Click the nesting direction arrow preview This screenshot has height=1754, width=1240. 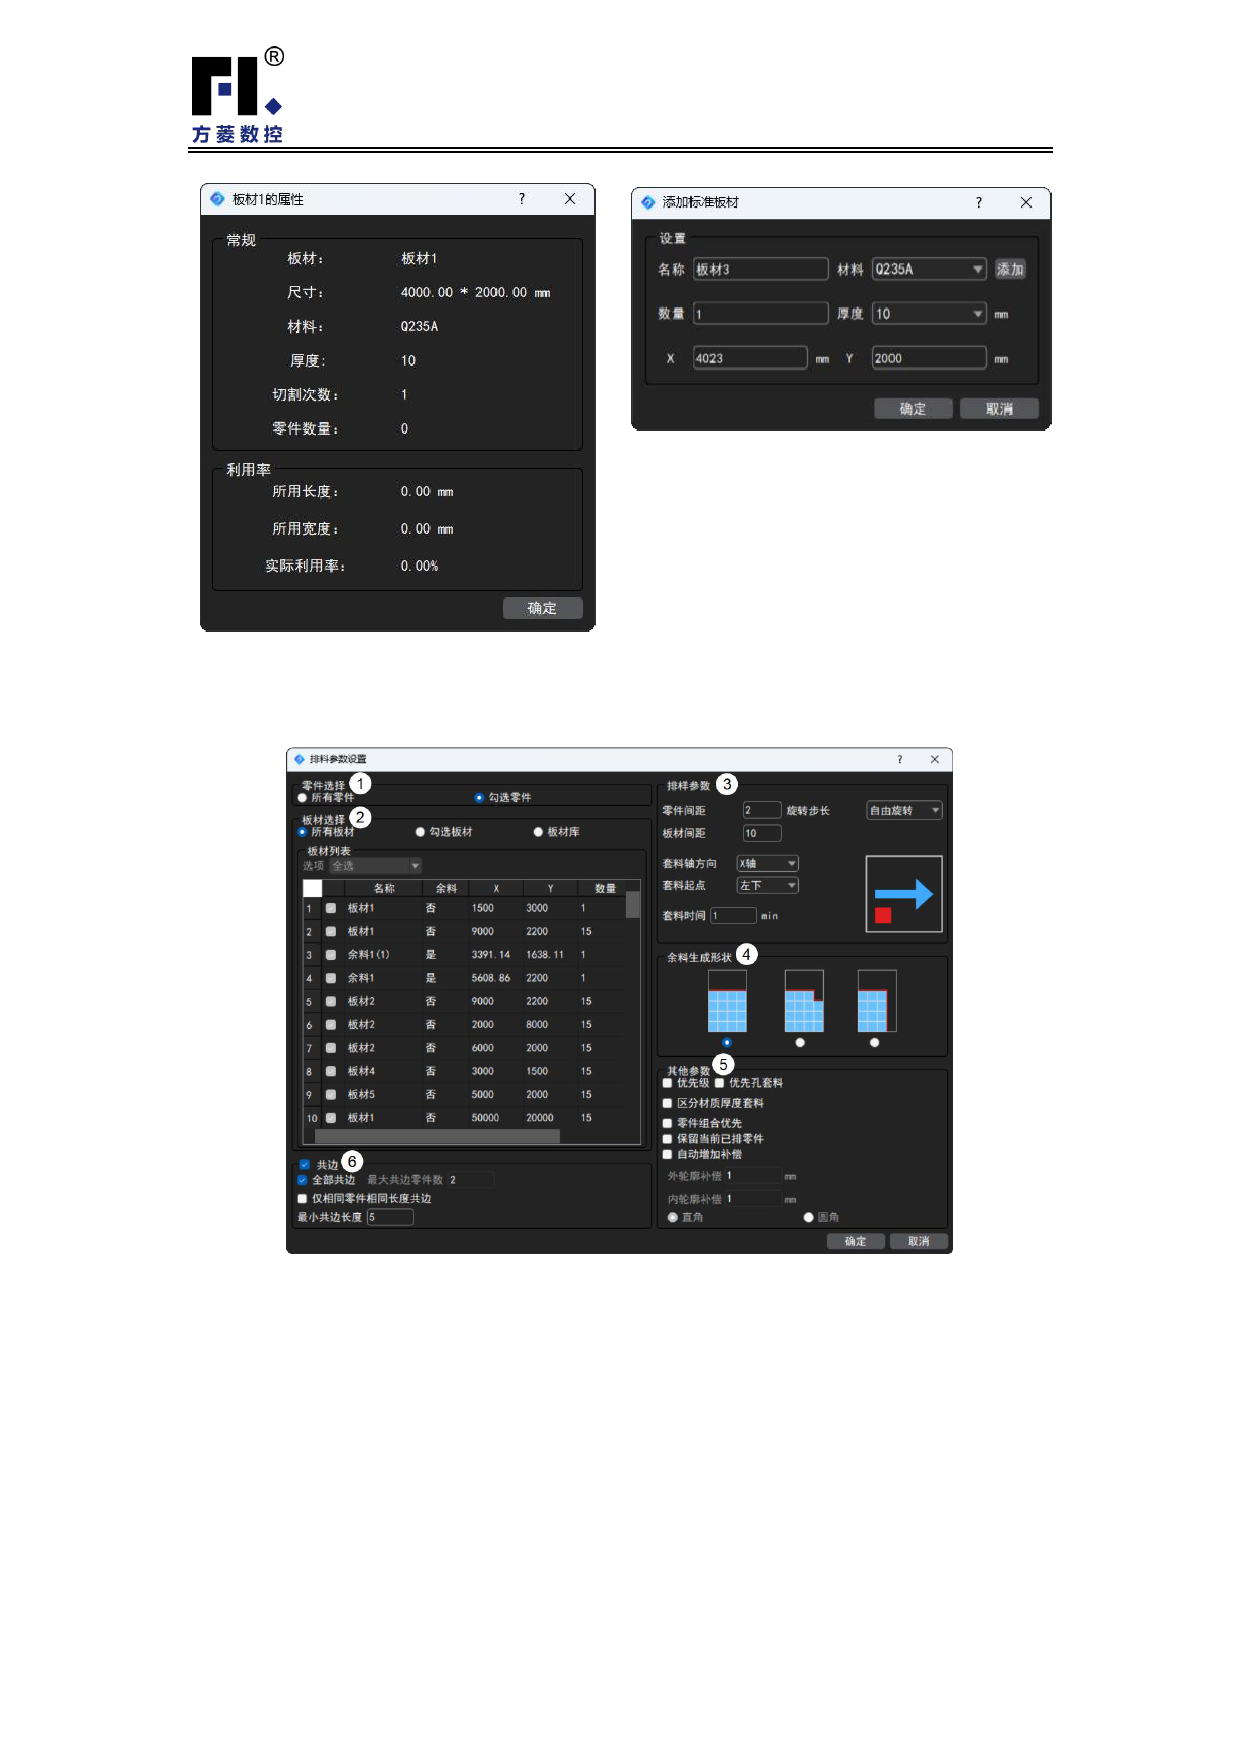(903, 894)
